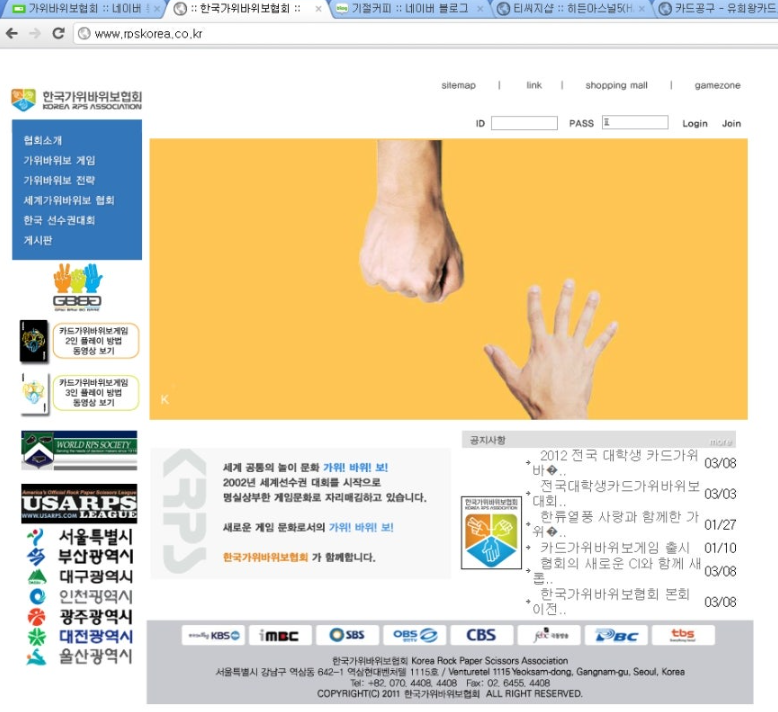Select 인천광역시 from the city list
This screenshot has height=712, width=778.
coord(79,596)
